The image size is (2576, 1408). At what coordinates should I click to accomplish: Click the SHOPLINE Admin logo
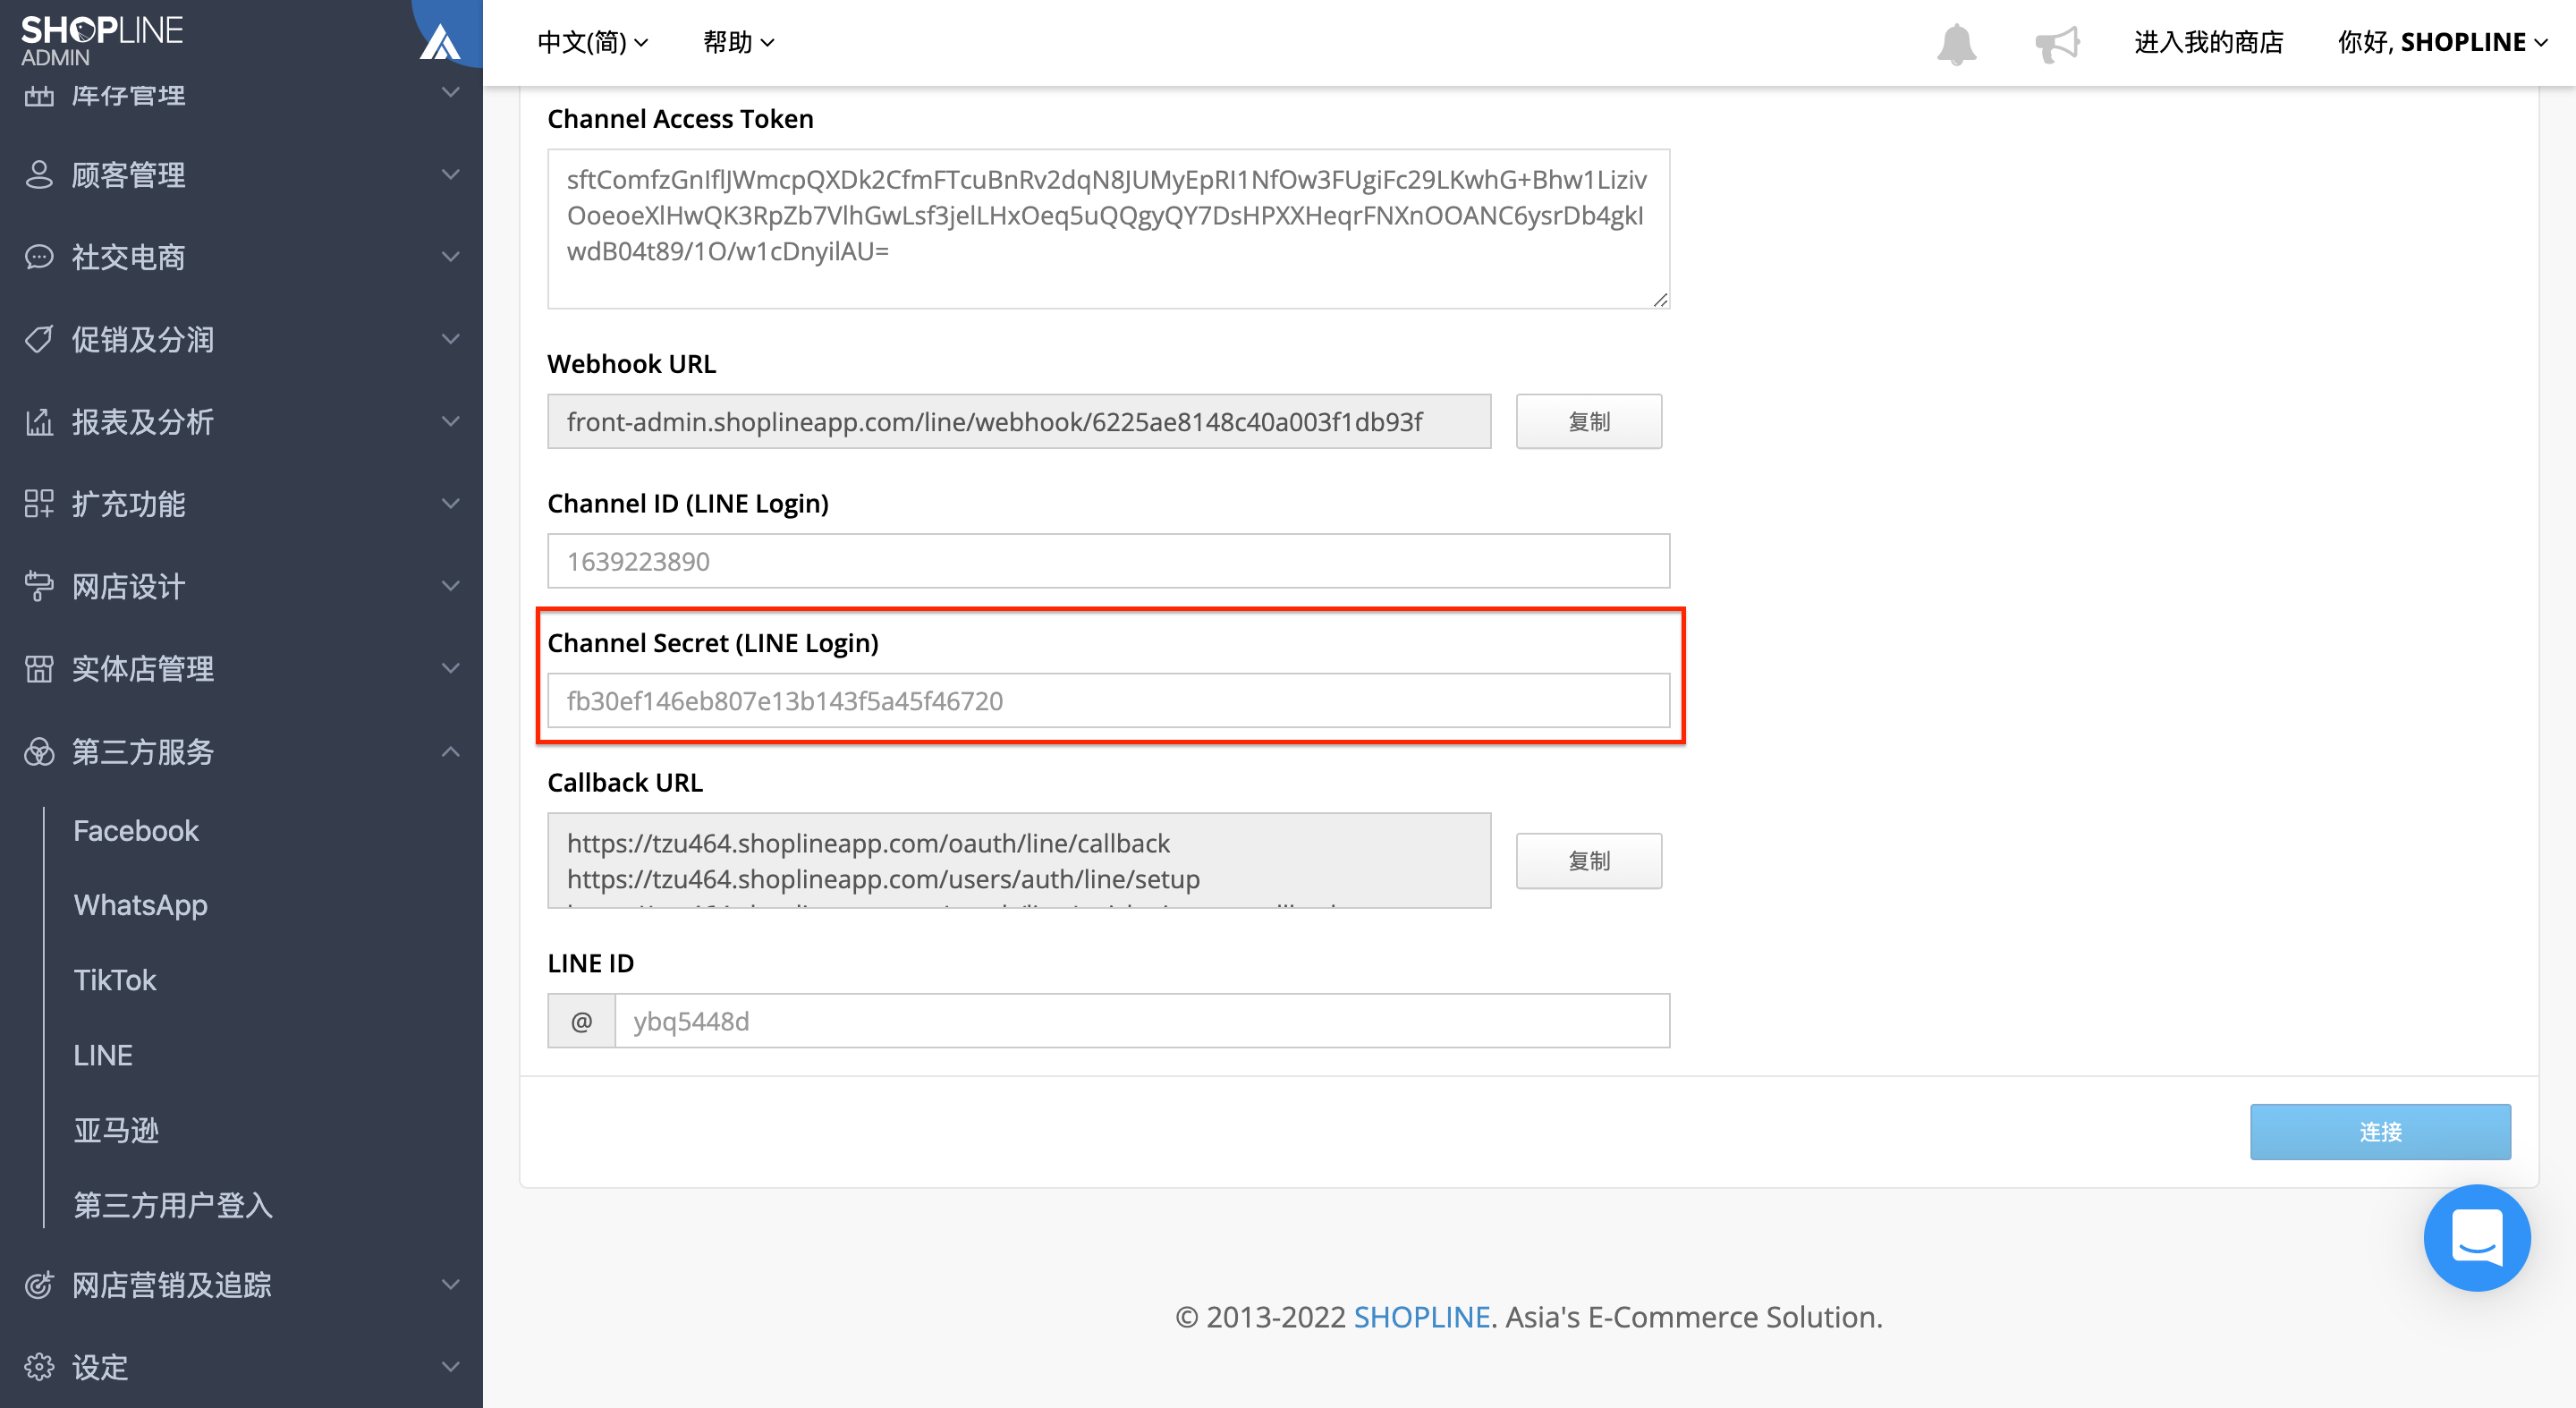tap(101, 40)
